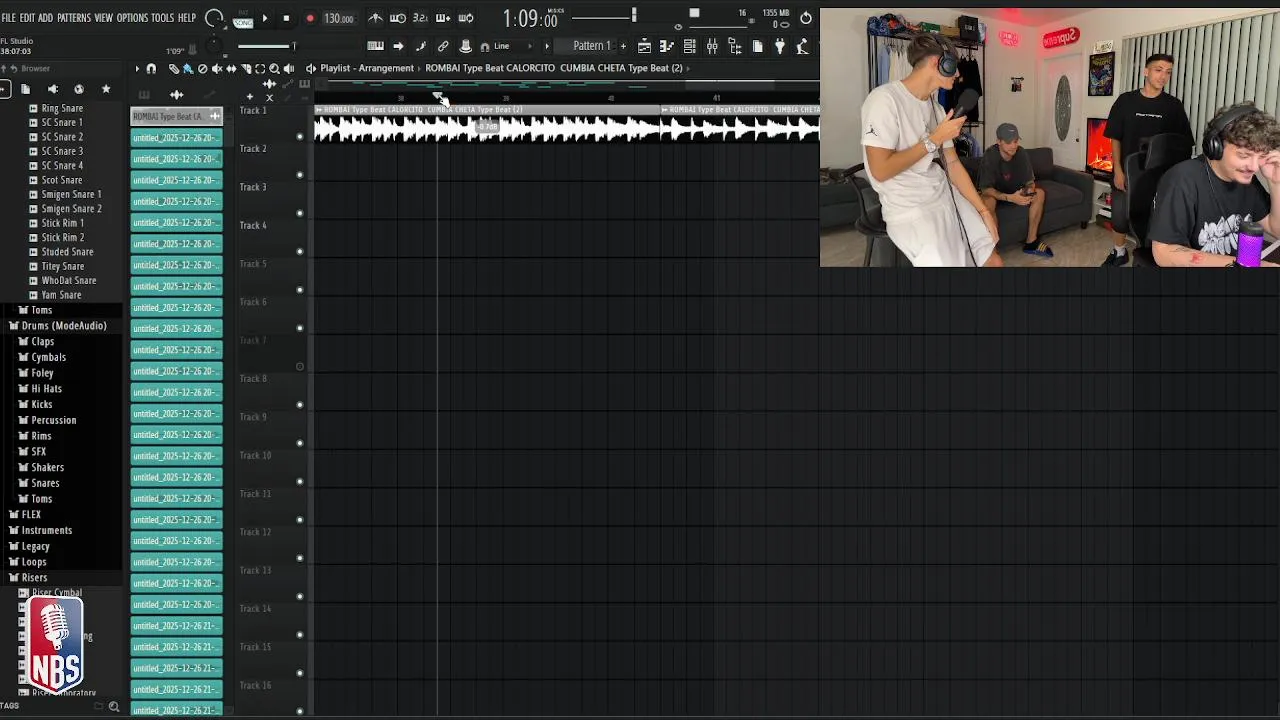Select the ROMBAI Type Beat clip in picker

pyautogui.click(x=176, y=116)
